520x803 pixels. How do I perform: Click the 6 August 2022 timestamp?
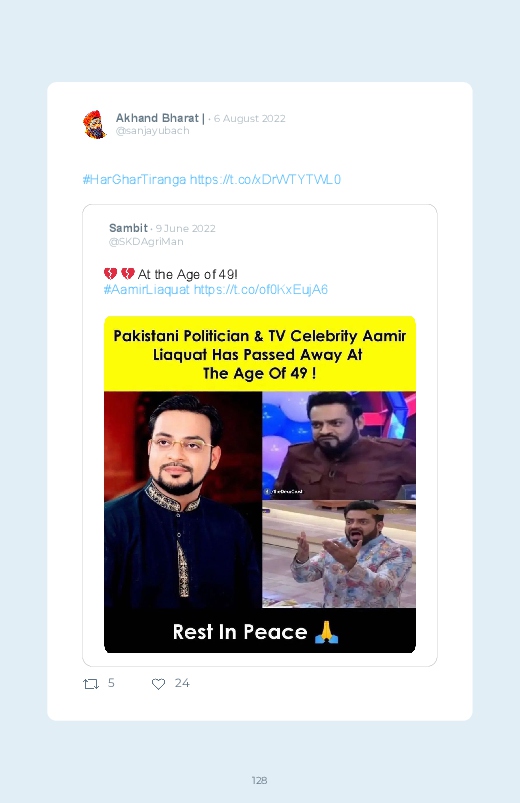click(x=249, y=119)
